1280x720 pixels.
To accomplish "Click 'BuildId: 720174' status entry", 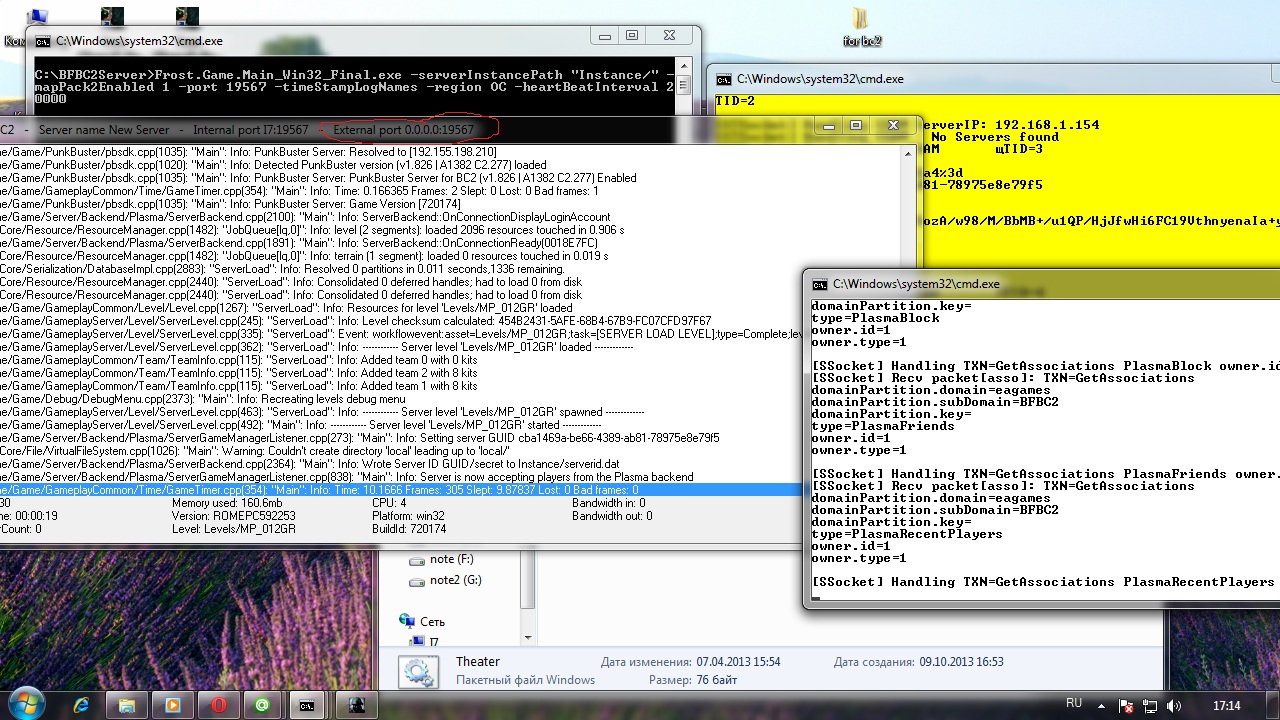I will [x=408, y=528].
